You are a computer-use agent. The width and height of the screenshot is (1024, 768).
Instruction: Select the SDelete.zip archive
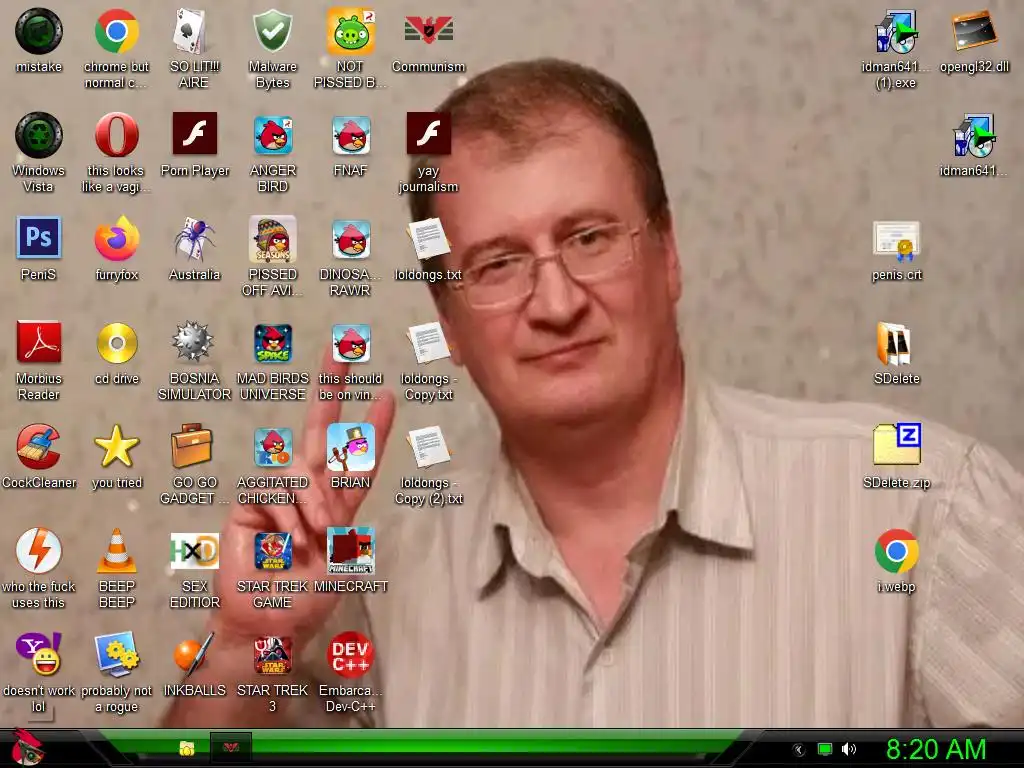[897, 444]
